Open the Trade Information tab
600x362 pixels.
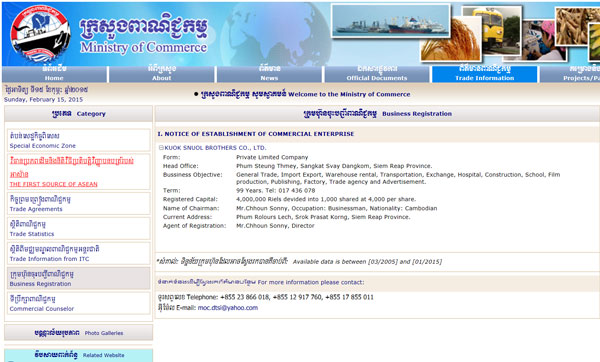[484, 73]
